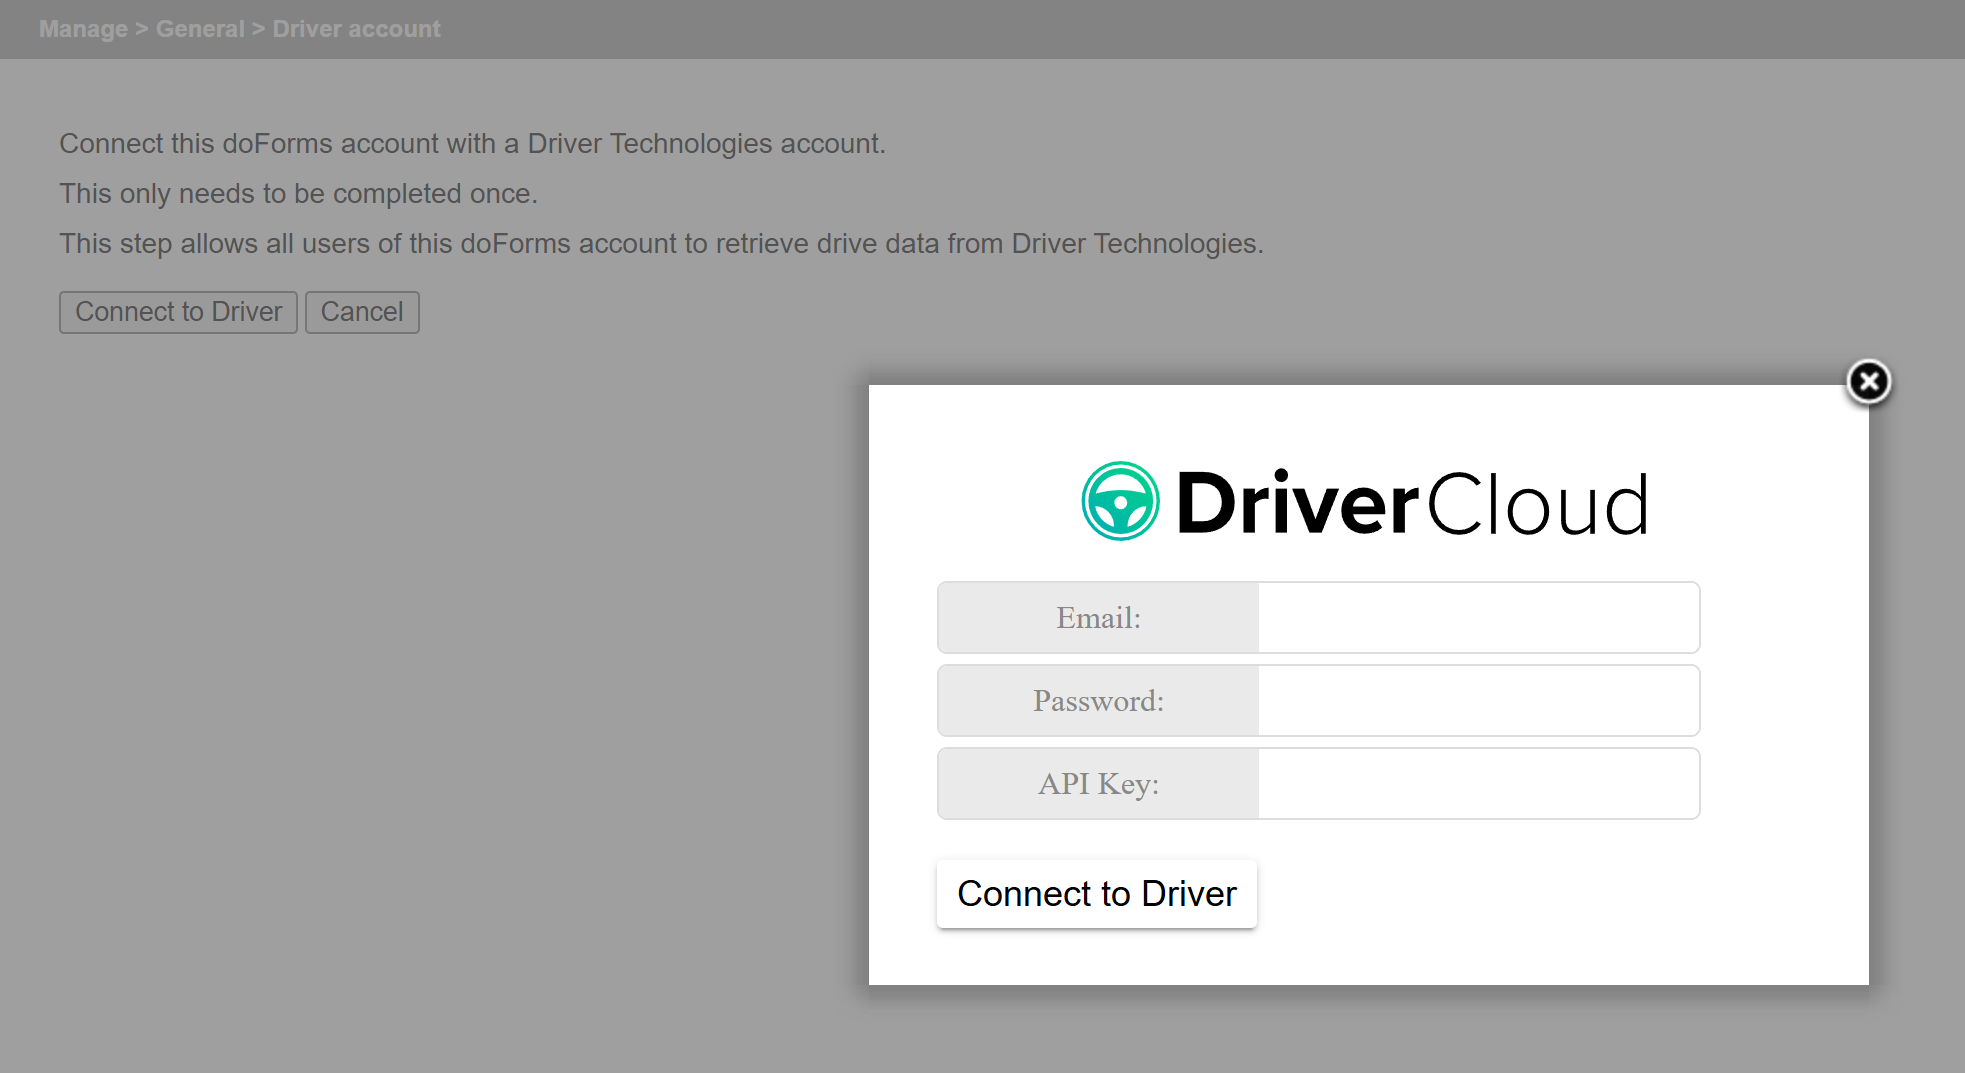
Task: Click the Password input field
Action: [1478, 701]
